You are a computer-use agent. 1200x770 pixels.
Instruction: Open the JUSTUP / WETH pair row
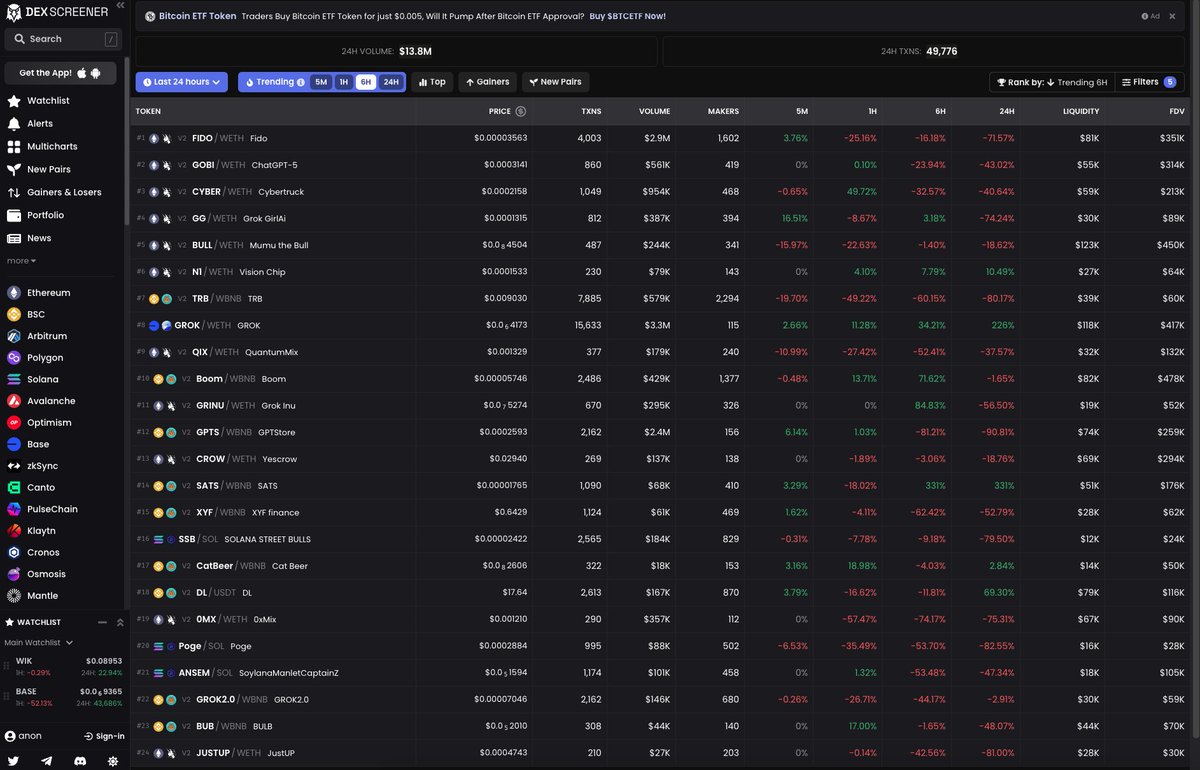662,752
